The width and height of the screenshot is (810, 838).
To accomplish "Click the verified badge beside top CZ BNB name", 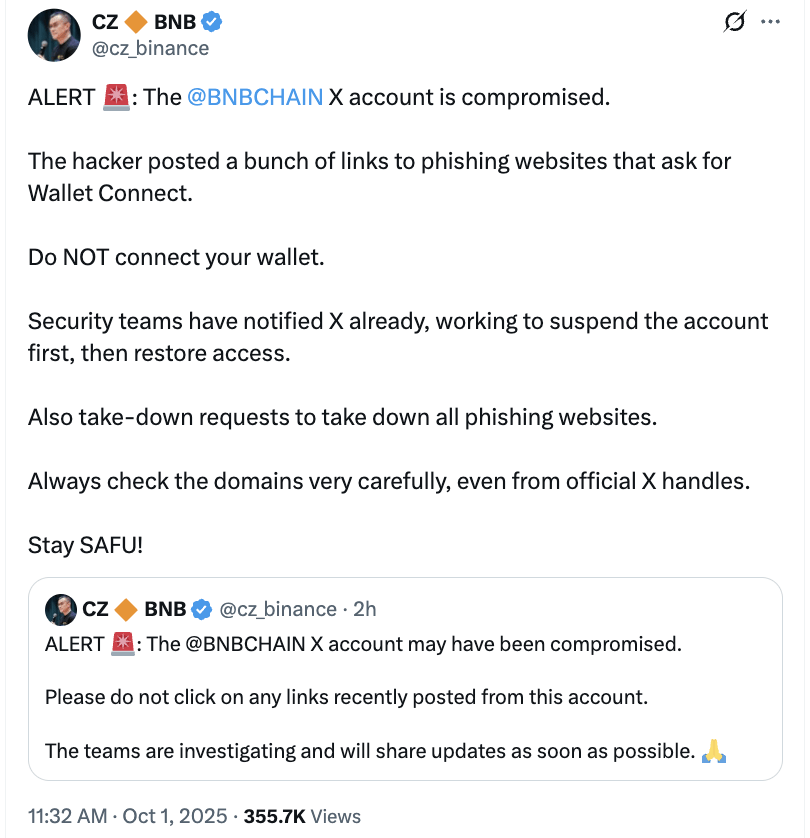I will pyautogui.click(x=215, y=21).
